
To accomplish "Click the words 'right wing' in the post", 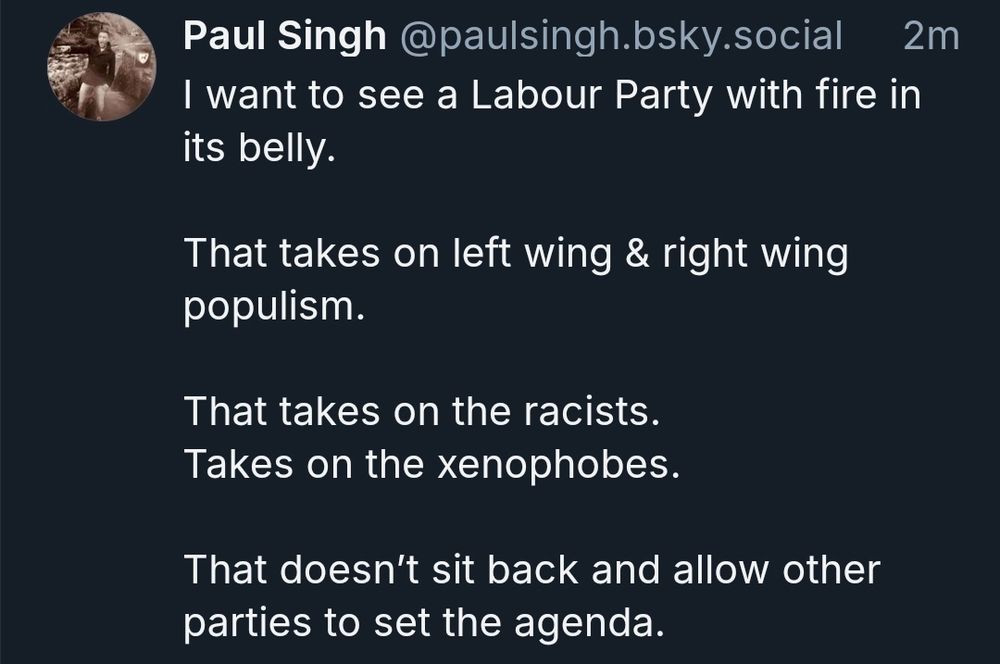I will tap(756, 255).
